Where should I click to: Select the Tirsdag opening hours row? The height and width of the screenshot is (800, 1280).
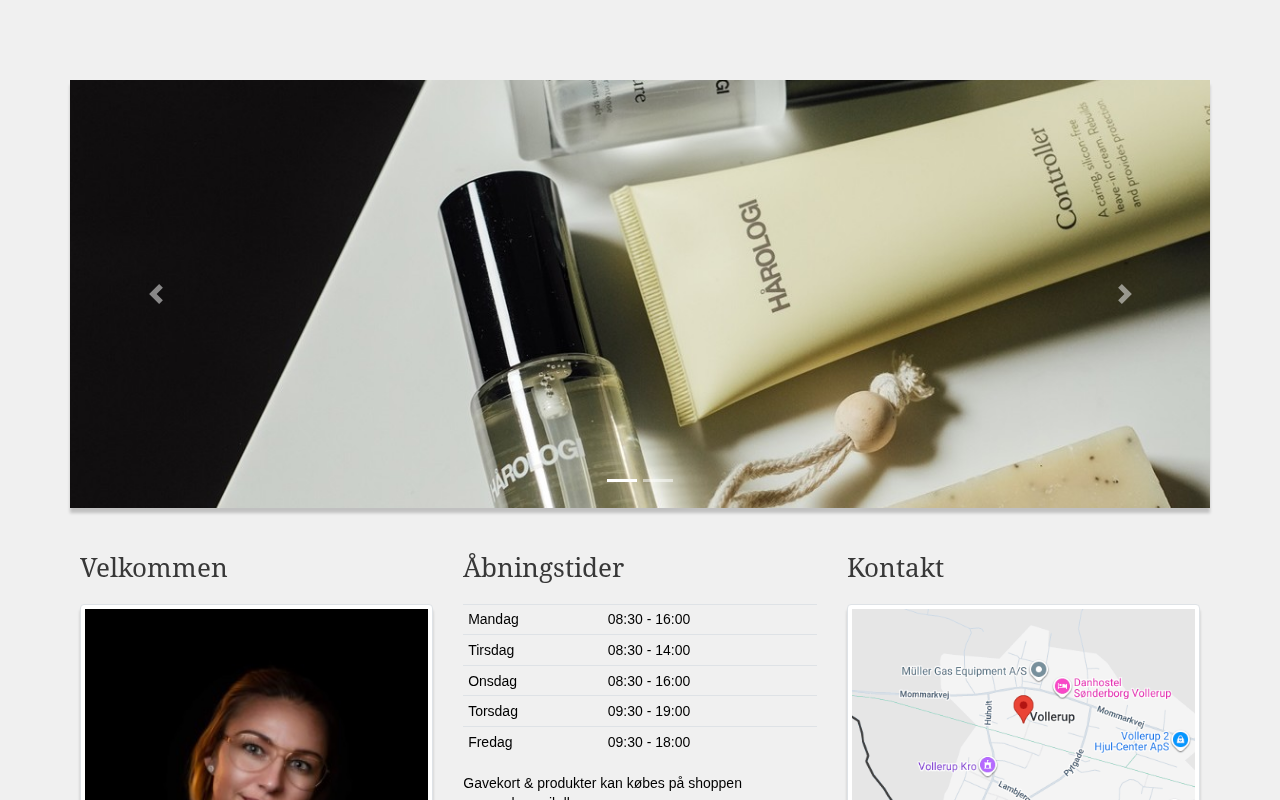pos(640,650)
